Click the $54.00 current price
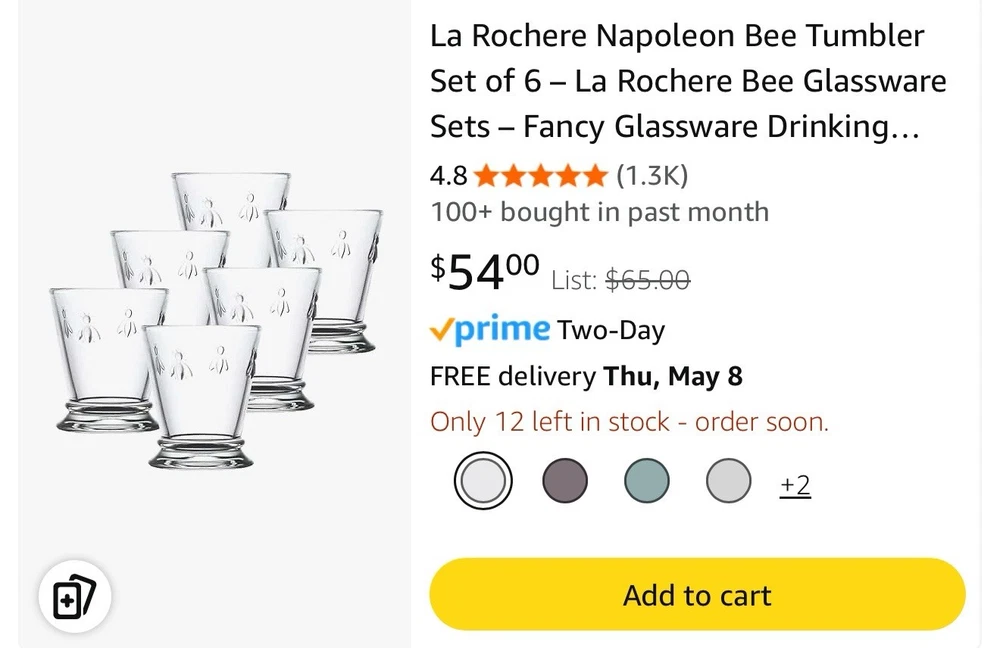Screen dimensions: 1000x648 485,270
